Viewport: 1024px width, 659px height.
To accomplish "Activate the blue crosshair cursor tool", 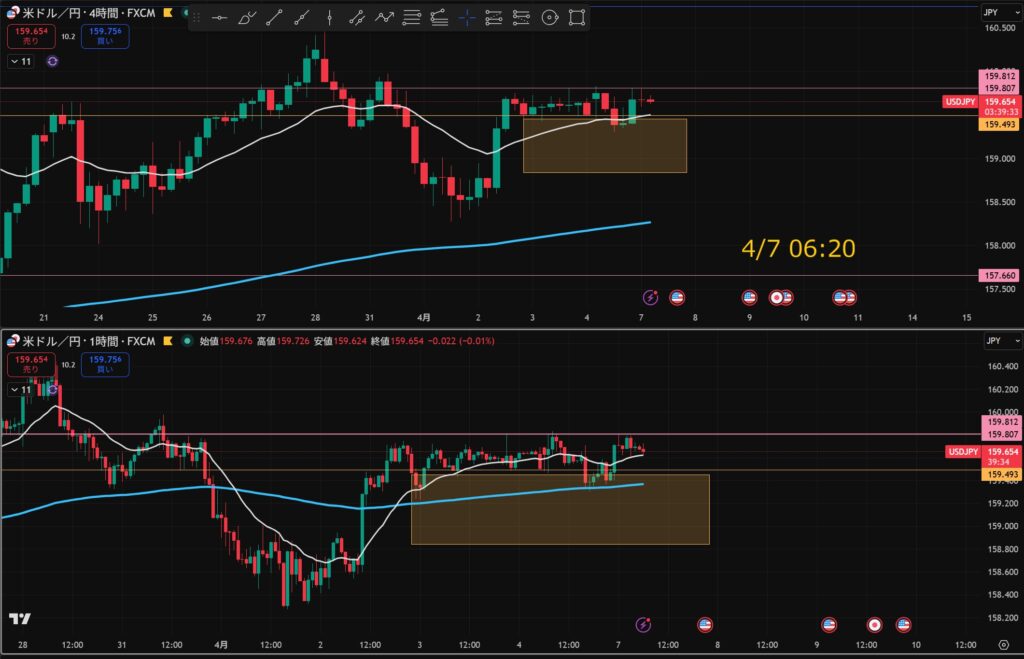I will pyautogui.click(x=466, y=17).
